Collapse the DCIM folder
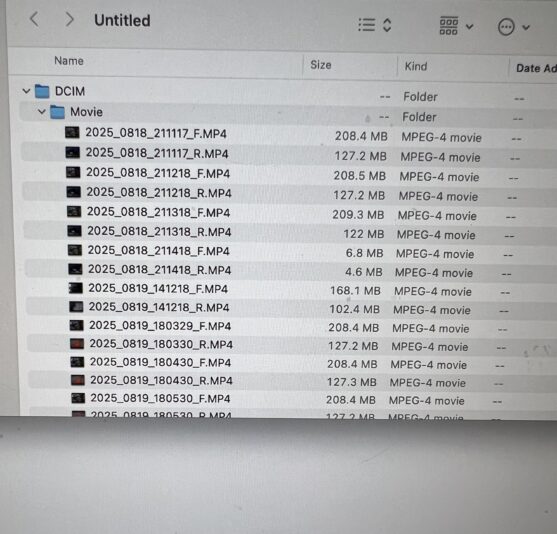This screenshot has height=534, width=557. 26,91
